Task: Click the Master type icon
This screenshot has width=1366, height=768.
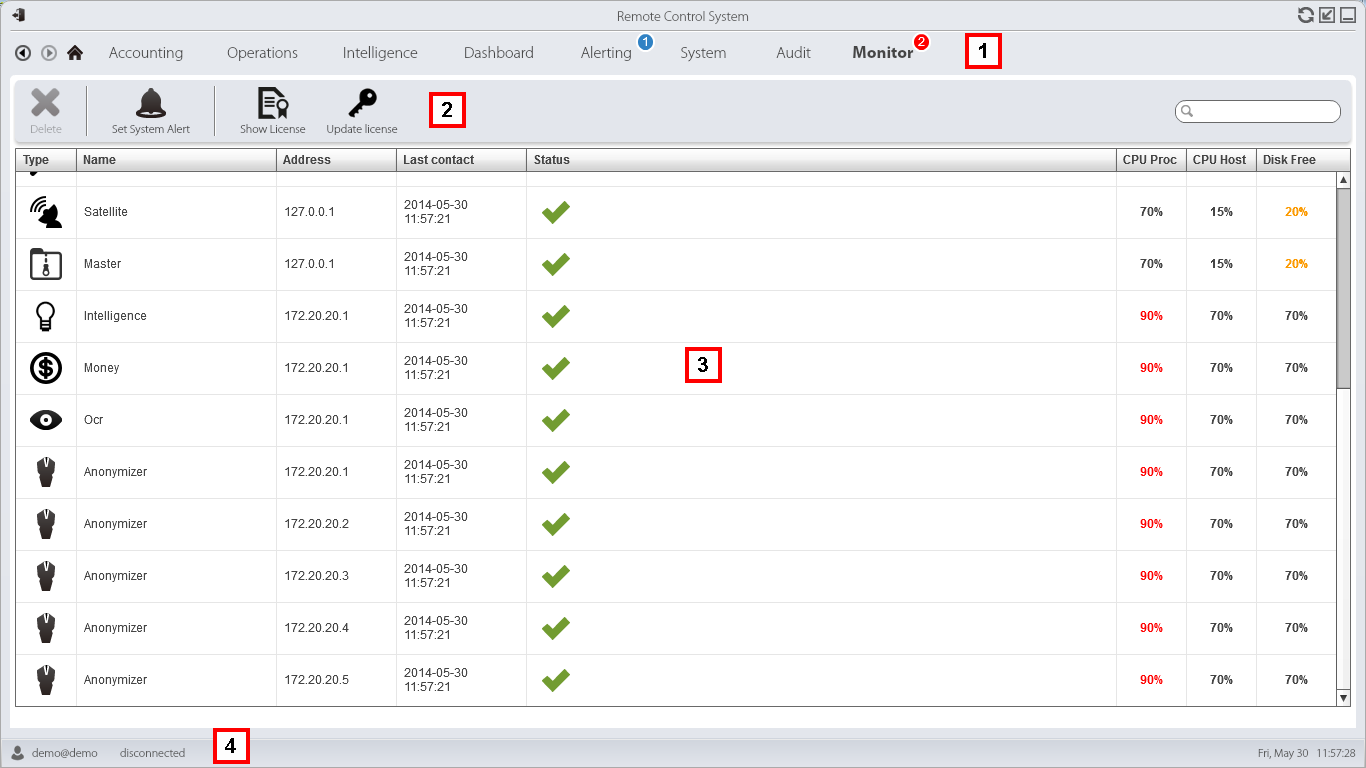Action: click(x=46, y=264)
